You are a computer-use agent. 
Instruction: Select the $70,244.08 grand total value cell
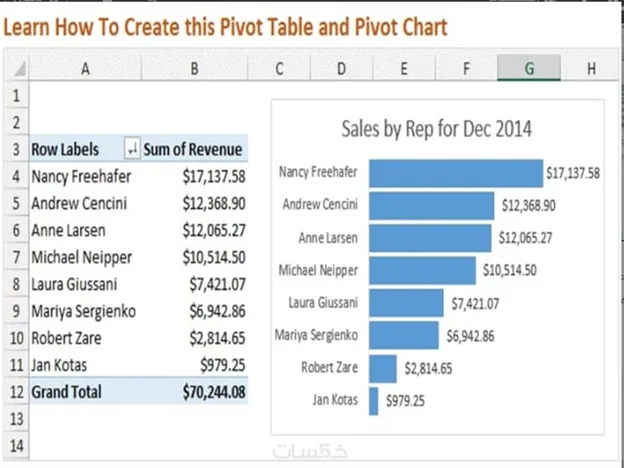[214, 392]
